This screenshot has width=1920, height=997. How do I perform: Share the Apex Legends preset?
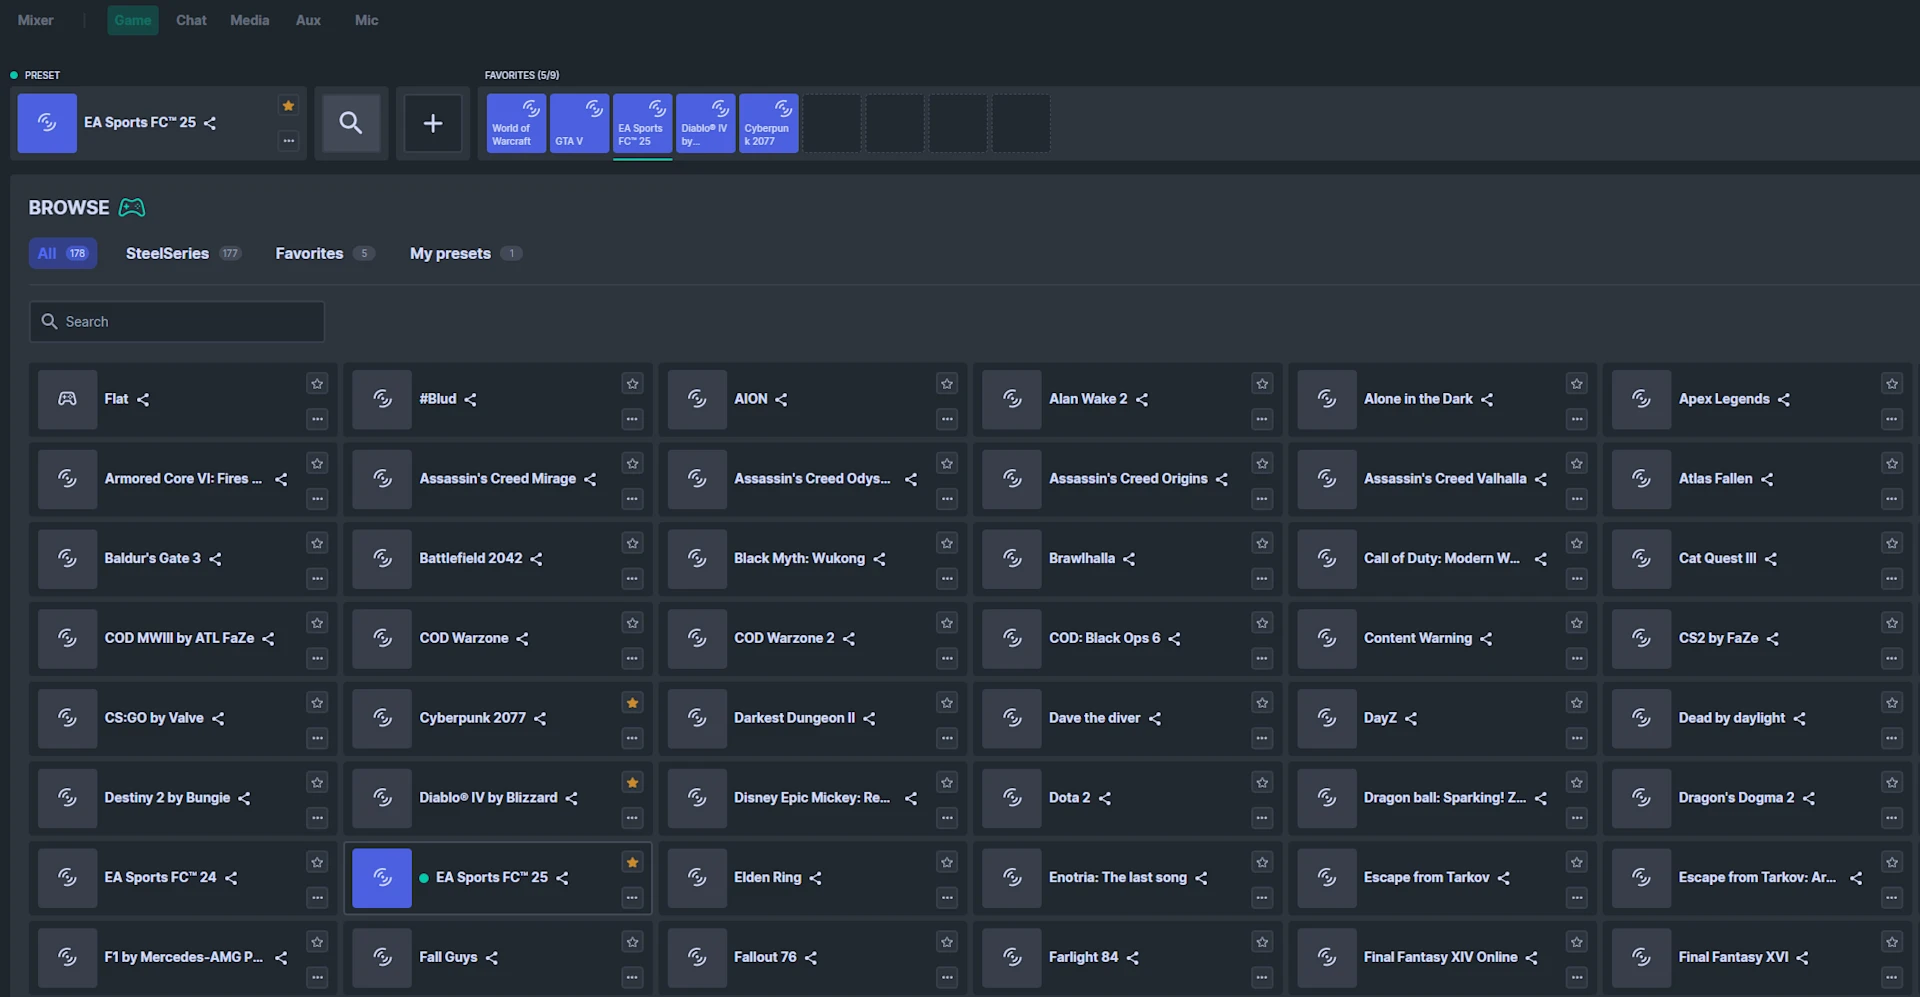[1784, 399]
